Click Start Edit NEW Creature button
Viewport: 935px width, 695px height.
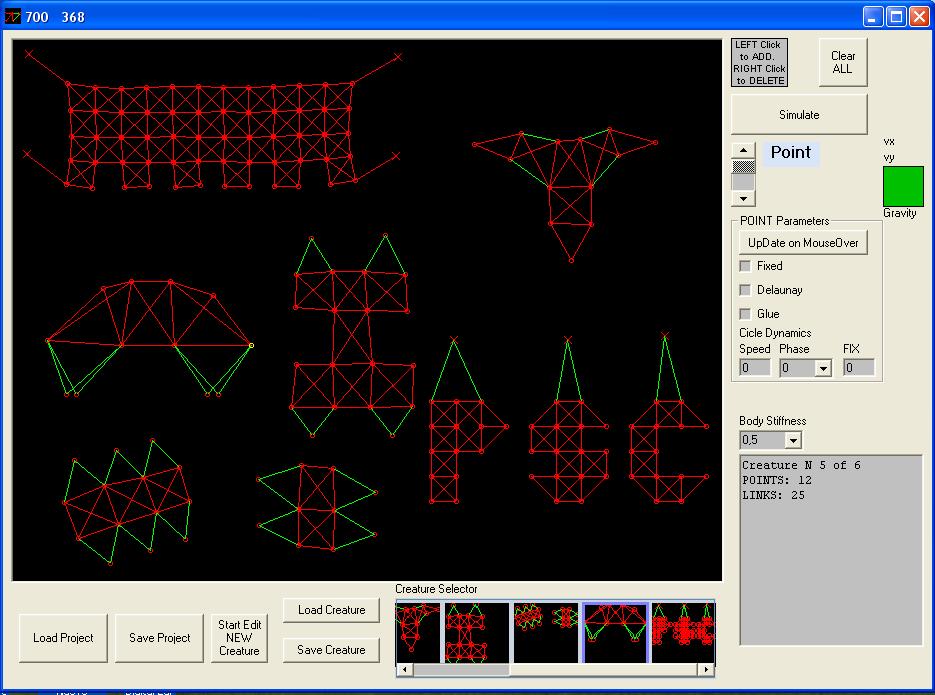[x=239, y=638]
